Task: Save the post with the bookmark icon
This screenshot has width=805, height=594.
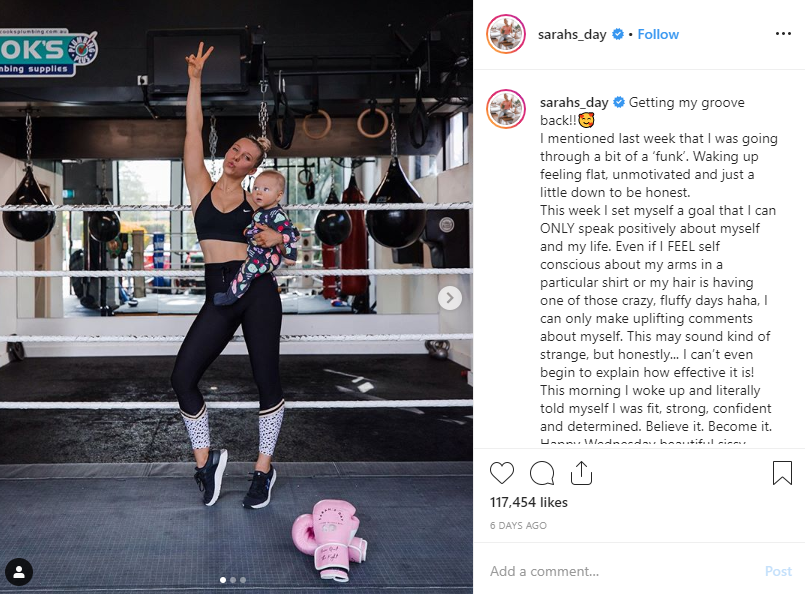Action: [x=782, y=473]
